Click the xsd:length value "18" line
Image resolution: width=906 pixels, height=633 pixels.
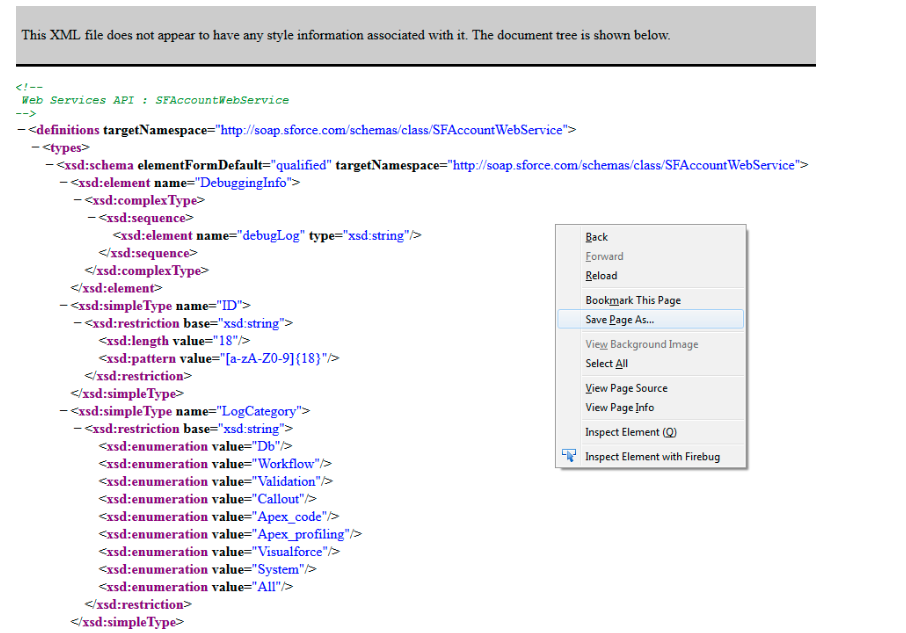coord(174,341)
